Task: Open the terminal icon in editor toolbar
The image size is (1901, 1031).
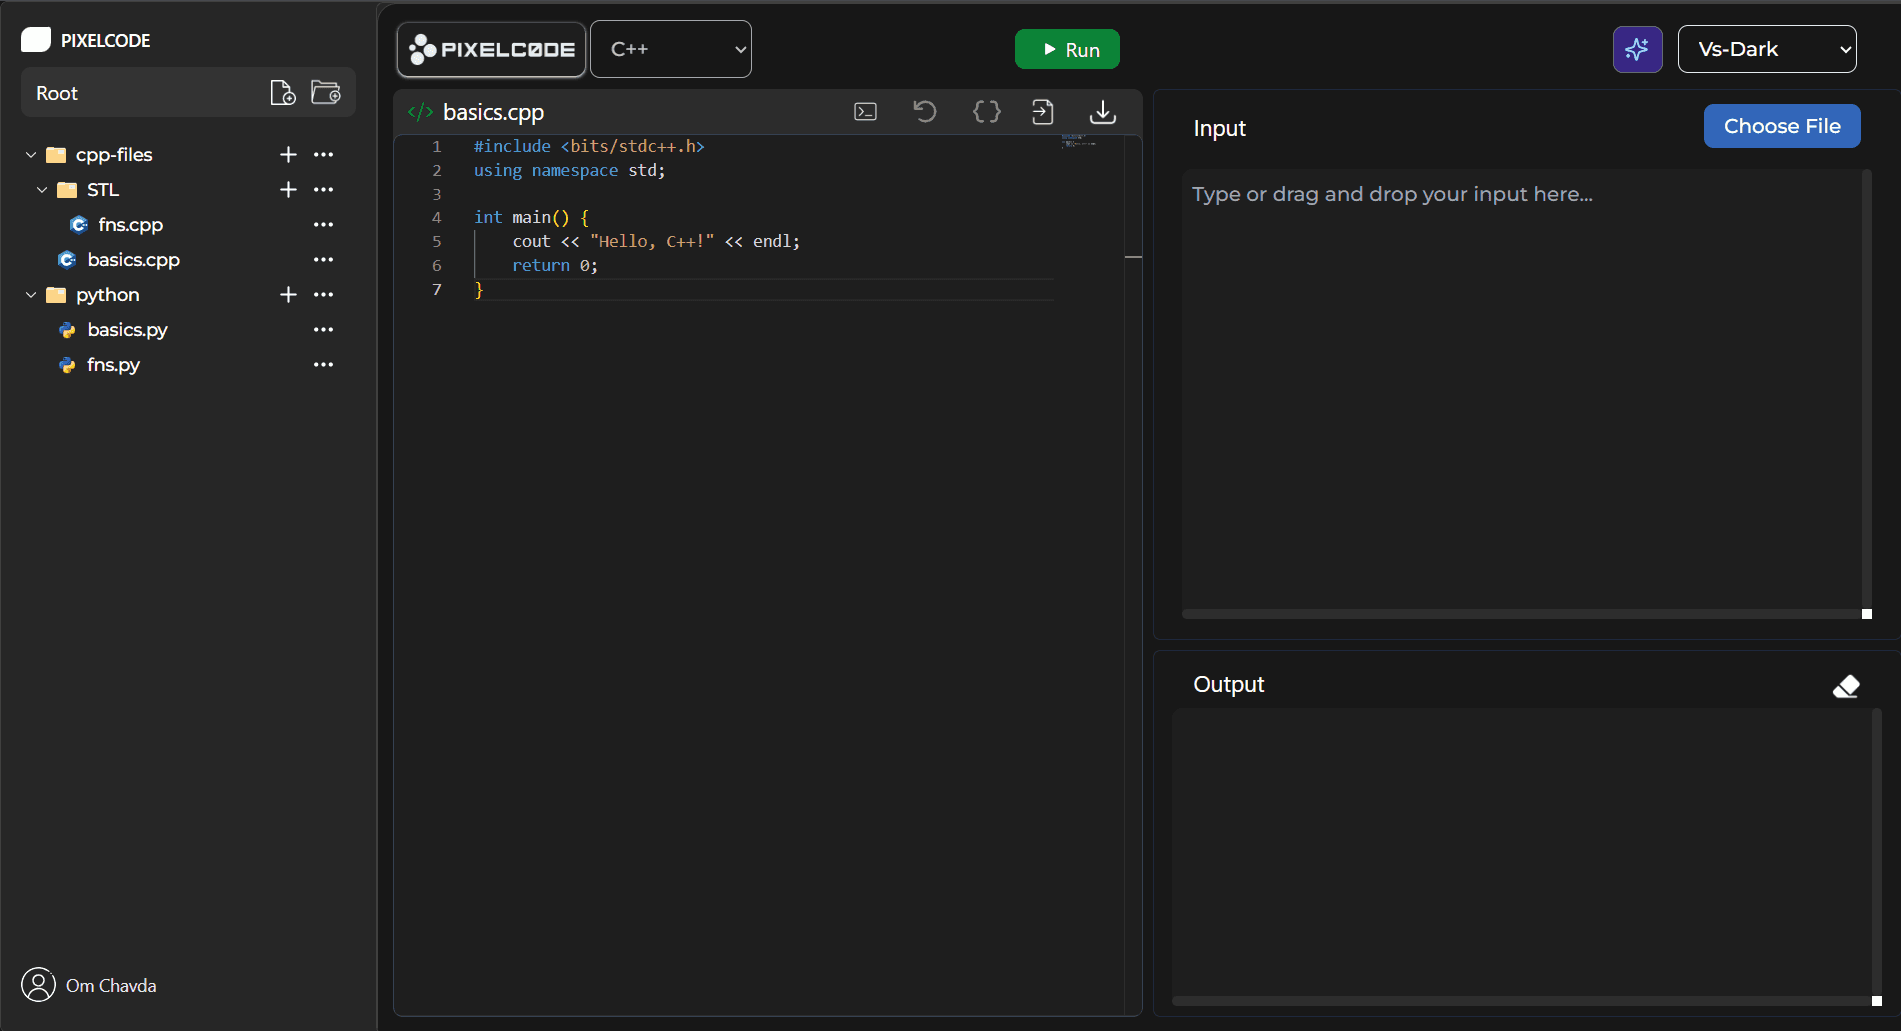Action: (x=866, y=112)
